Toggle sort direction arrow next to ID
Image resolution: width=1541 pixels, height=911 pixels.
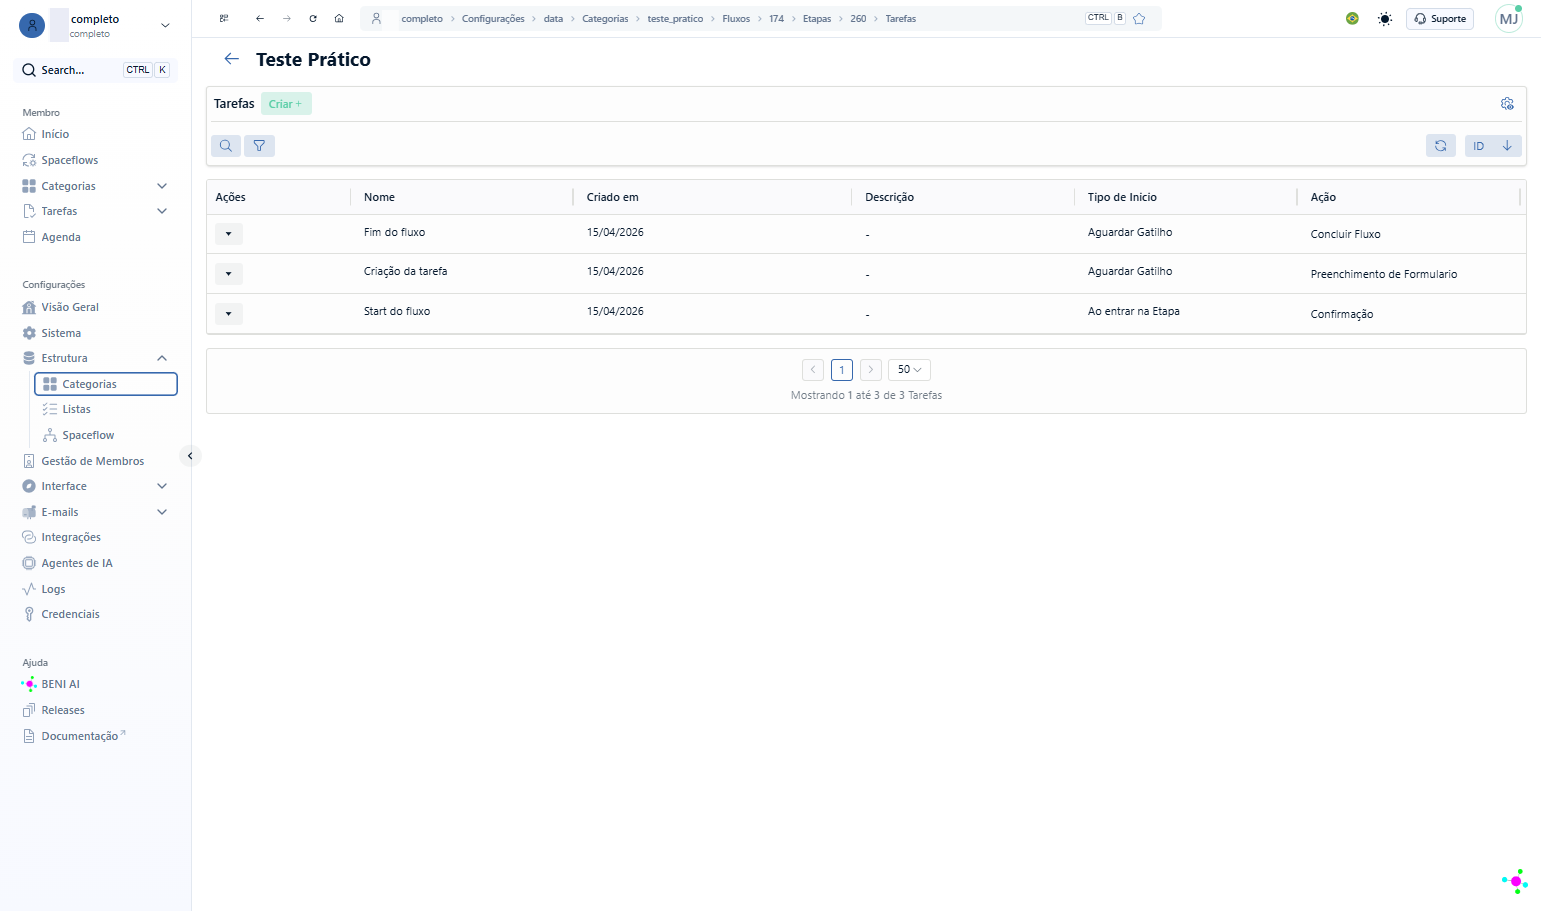[x=1507, y=146]
